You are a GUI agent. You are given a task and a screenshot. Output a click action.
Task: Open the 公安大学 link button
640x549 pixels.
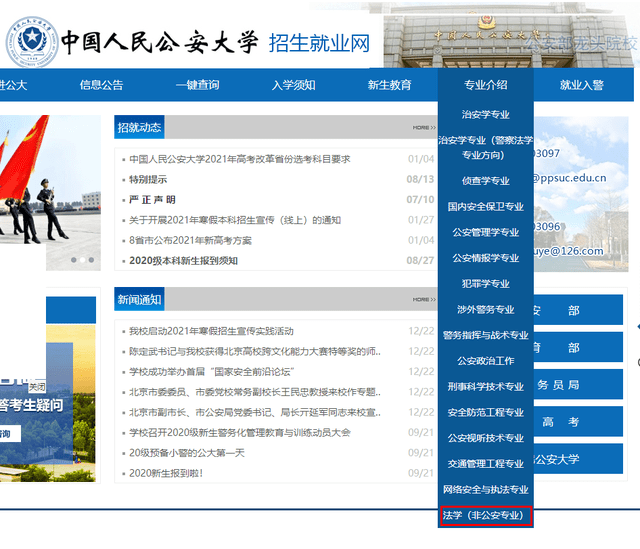pos(578,459)
